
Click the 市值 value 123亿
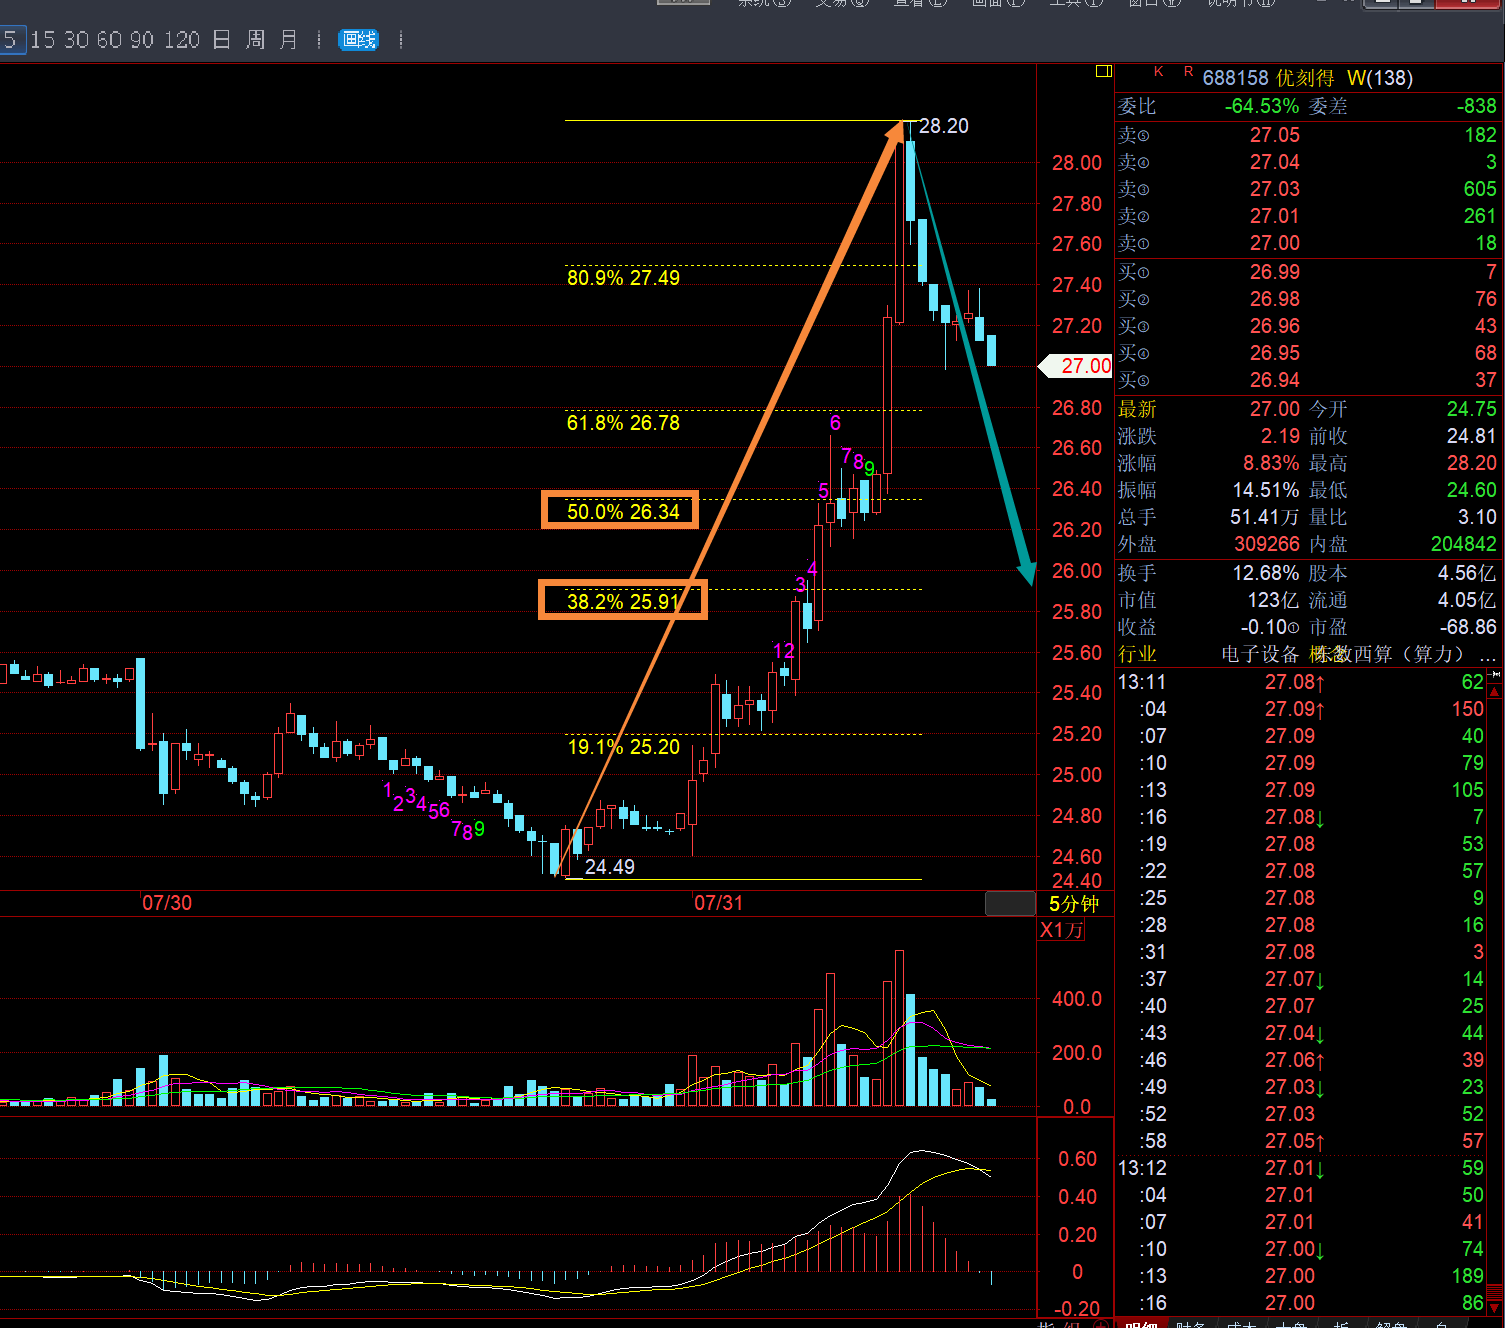pyautogui.click(x=1273, y=600)
